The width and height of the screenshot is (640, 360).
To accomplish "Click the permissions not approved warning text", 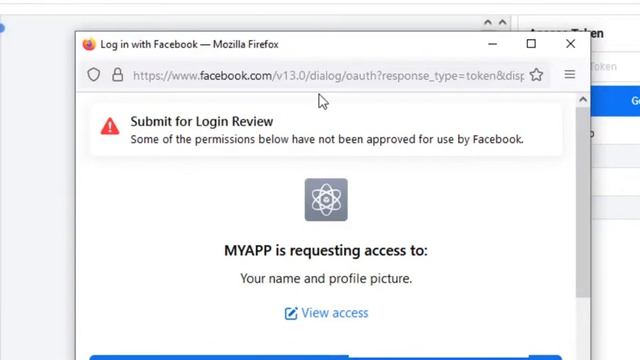I will click(327, 140).
